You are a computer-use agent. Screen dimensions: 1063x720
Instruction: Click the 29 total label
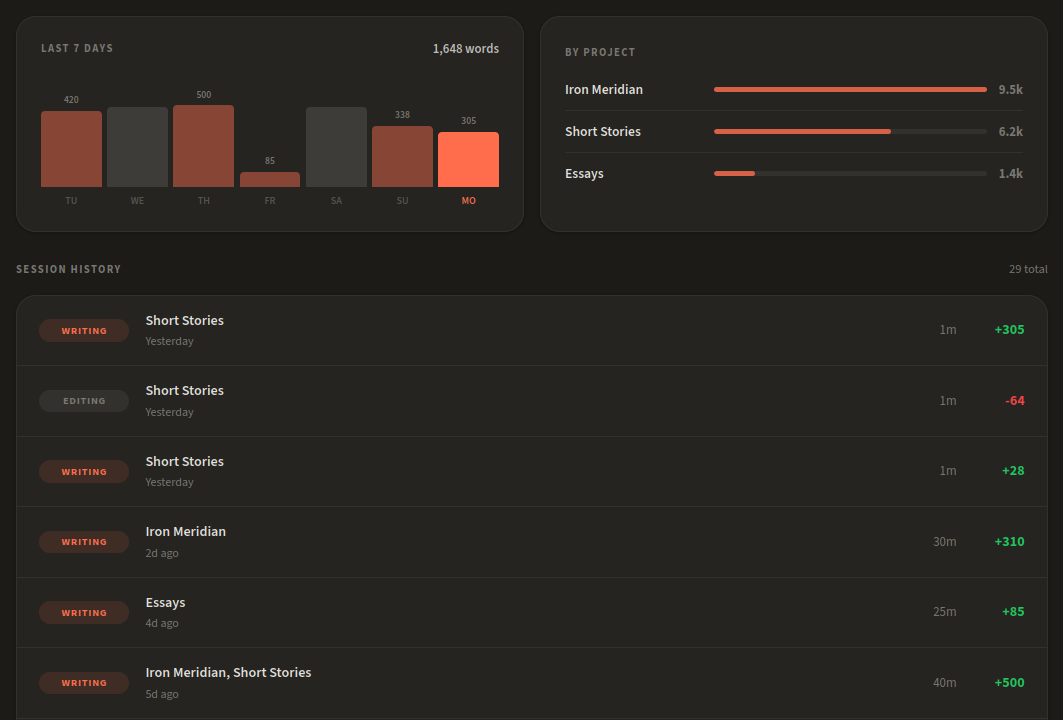[x=1028, y=269]
